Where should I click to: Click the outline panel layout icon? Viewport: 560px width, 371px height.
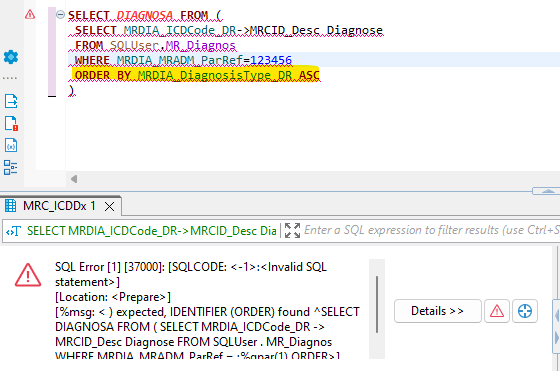click(x=10, y=167)
